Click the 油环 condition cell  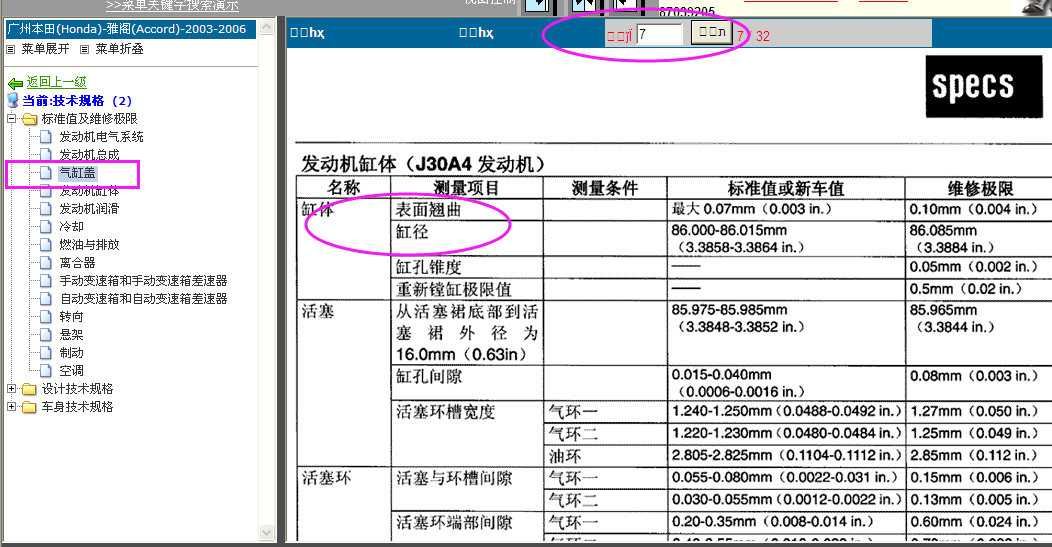[604, 456]
